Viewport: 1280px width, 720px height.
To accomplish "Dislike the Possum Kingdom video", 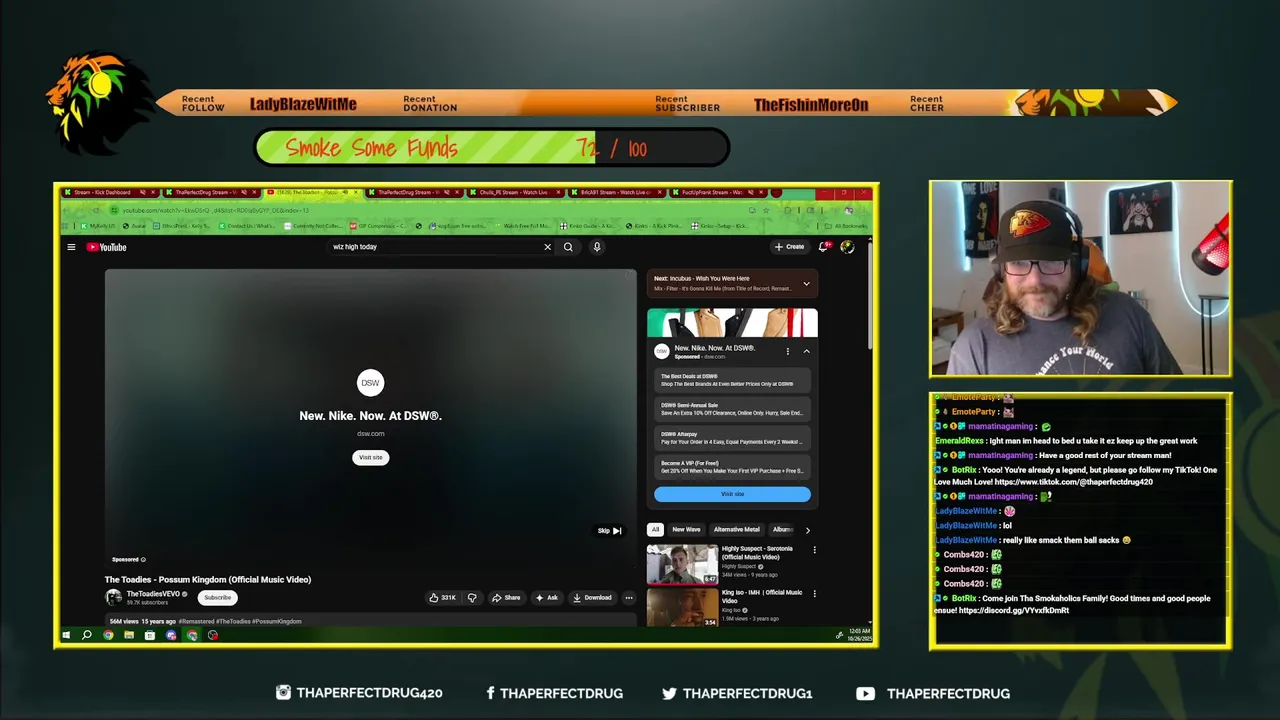I will (x=472, y=598).
